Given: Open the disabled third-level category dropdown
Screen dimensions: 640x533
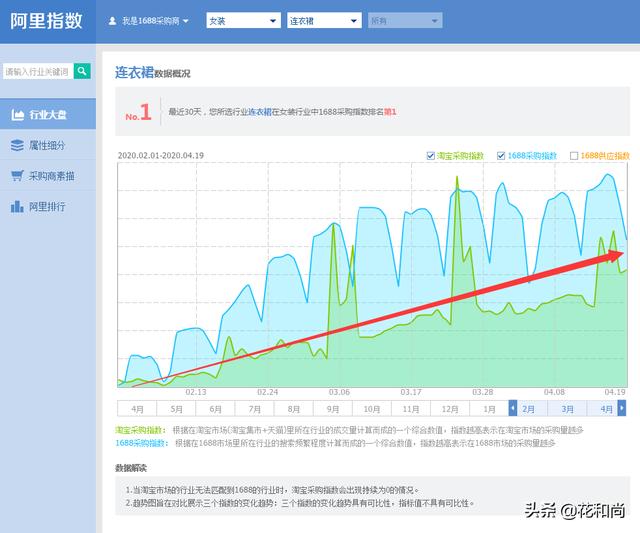Looking at the screenshot, I should point(405,20).
